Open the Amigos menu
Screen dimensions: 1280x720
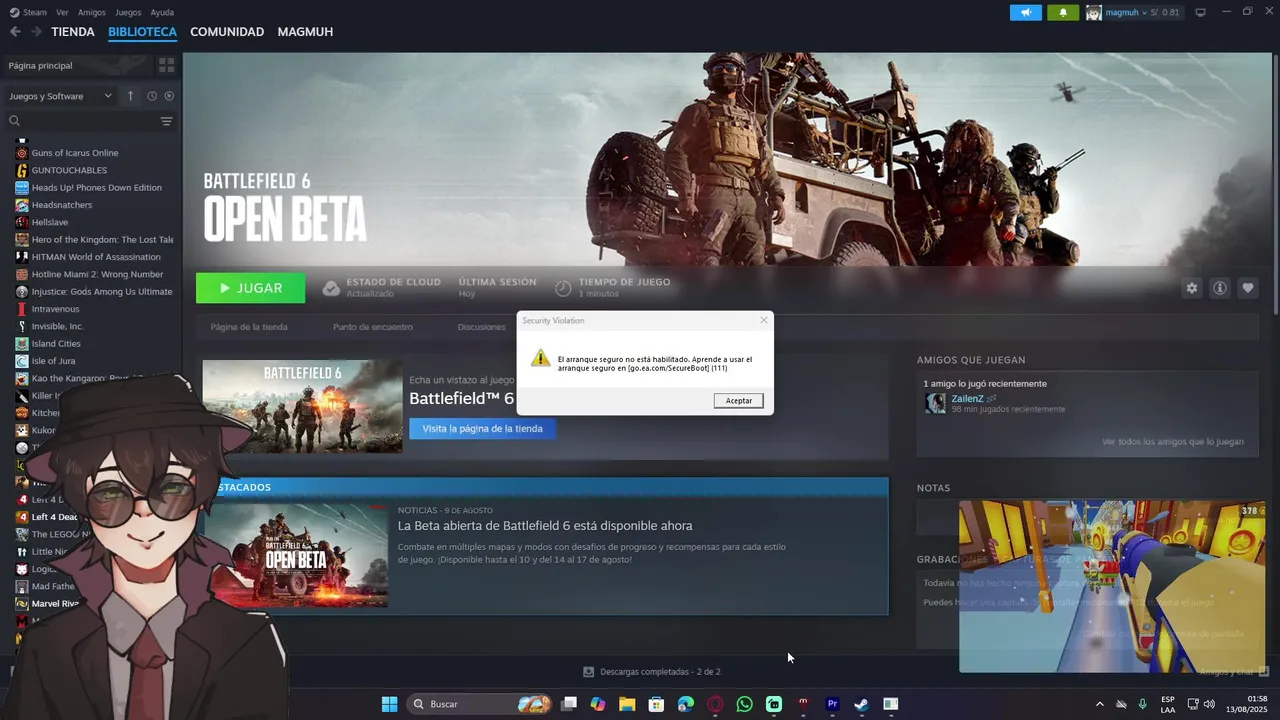point(92,12)
